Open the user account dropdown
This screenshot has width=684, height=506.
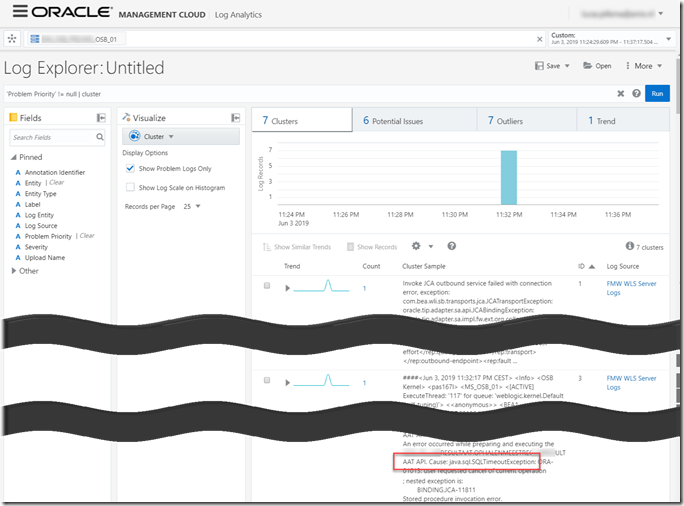660,14
